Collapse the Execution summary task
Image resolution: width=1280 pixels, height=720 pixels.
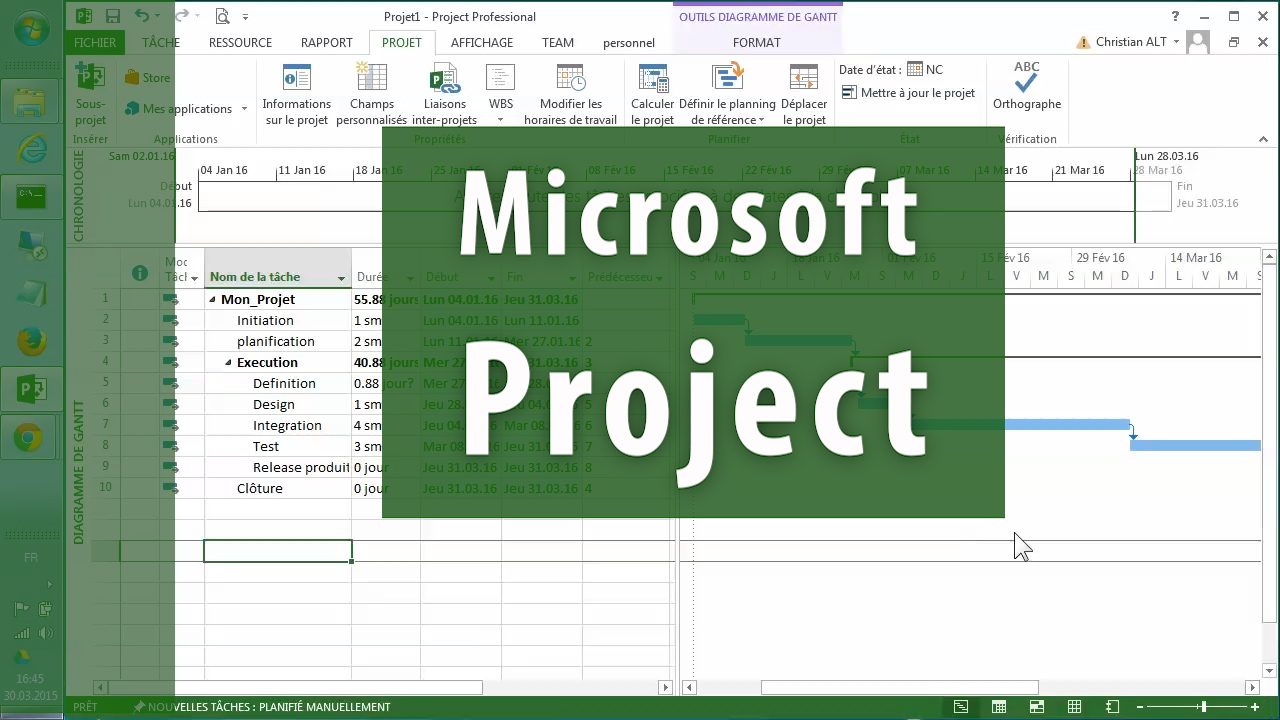coord(229,363)
